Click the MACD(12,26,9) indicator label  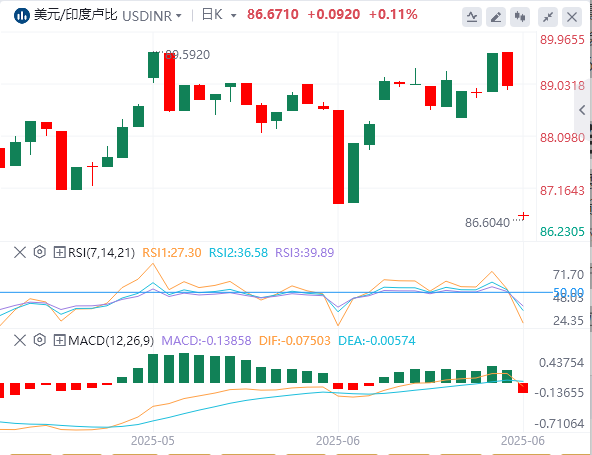[111, 341]
